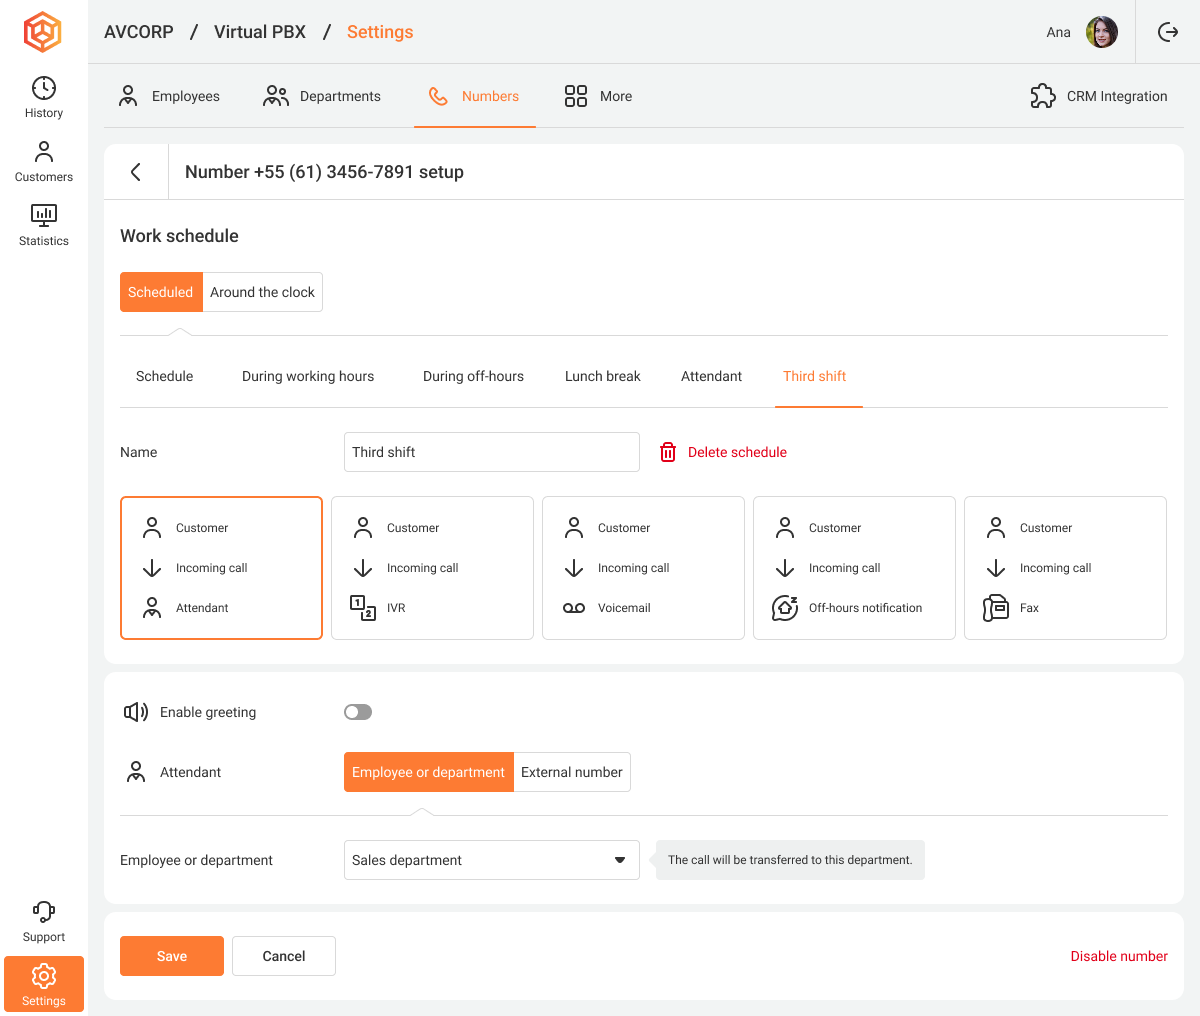Switch to the Schedule tab
Viewport: 1200px width, 1016px height.
[x=165, y=376]
